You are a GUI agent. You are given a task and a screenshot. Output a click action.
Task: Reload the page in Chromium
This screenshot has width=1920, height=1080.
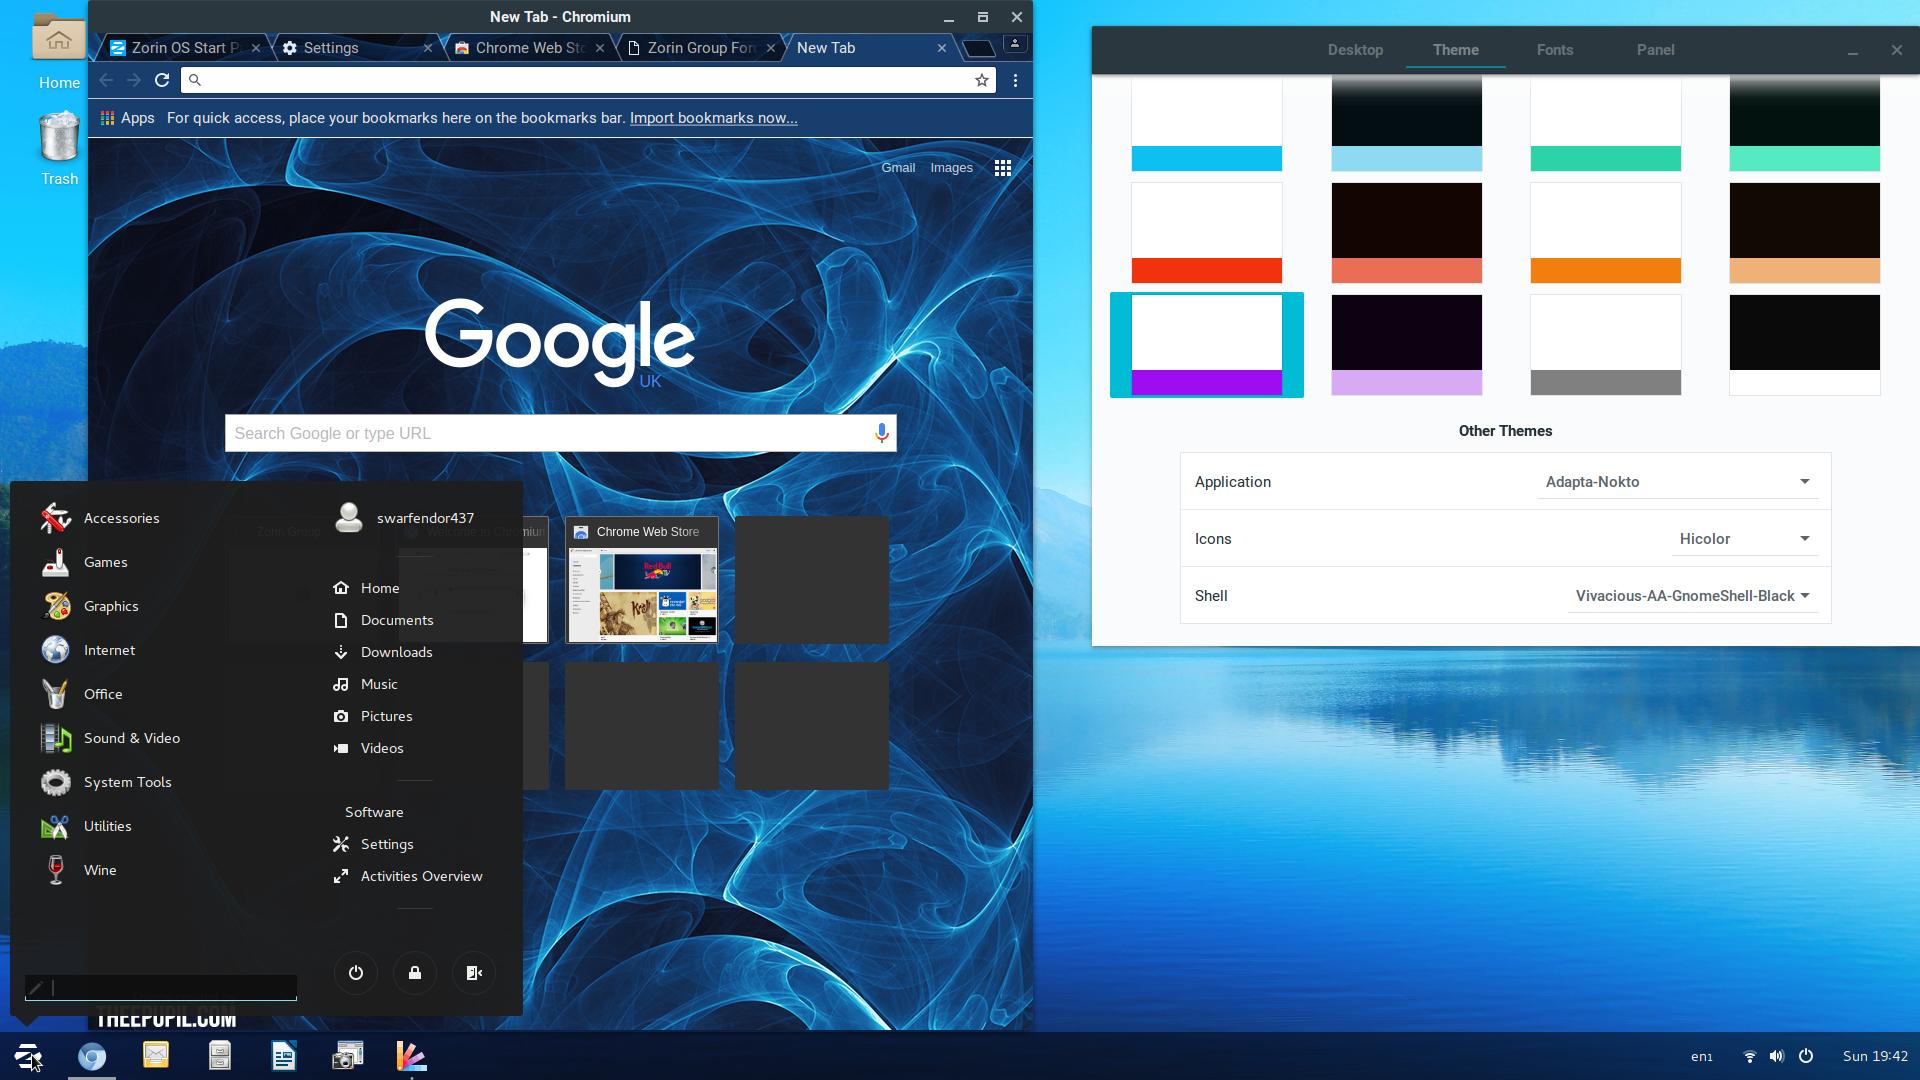[162, 80]
